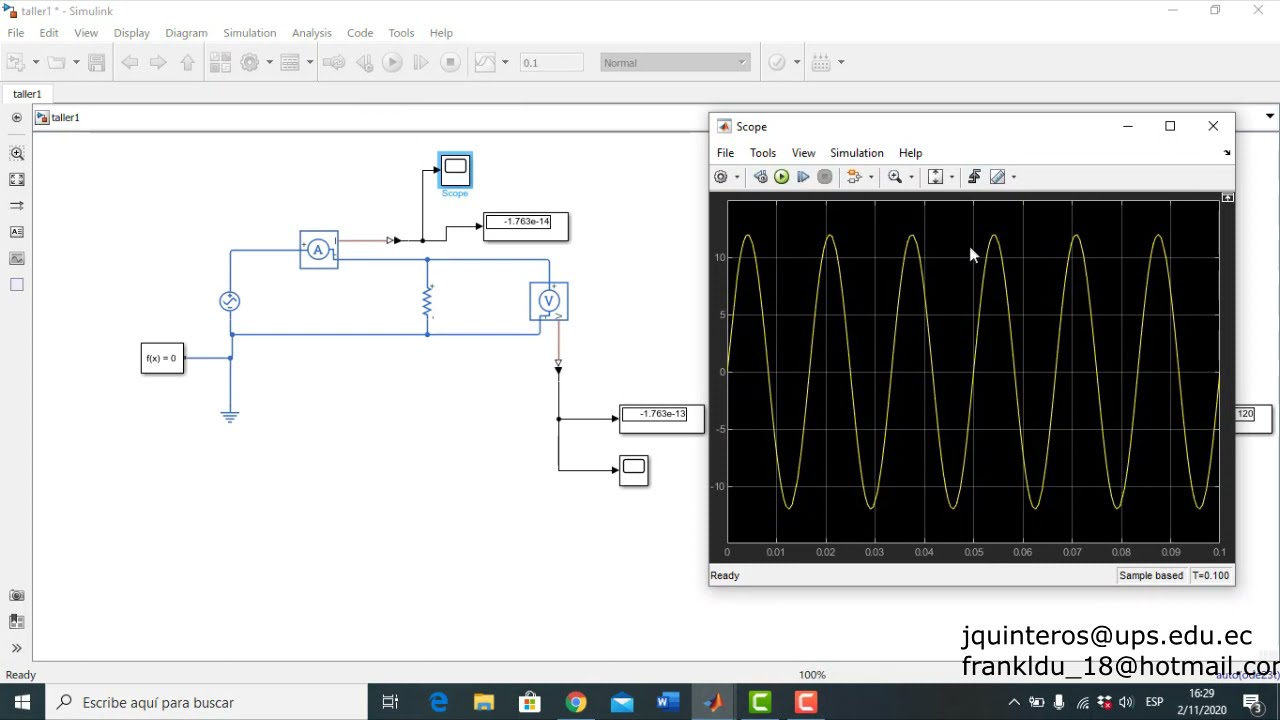Click Run button in Simulink toolbar
Viewport: 1280px width, 720px height.
click(392, 63)
